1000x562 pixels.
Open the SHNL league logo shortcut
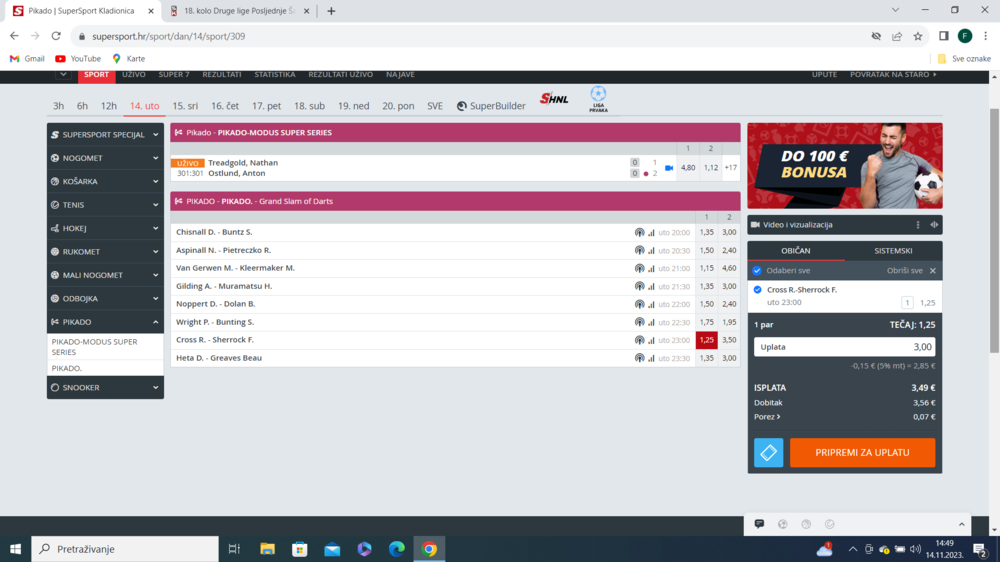click(x=554, y=99)
